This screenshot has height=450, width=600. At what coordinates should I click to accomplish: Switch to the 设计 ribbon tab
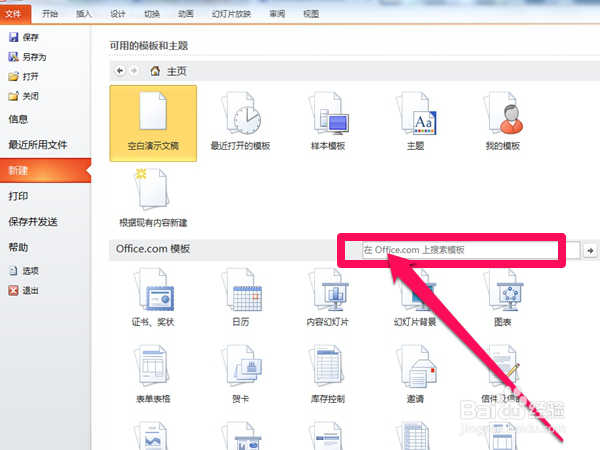point(118,14)
